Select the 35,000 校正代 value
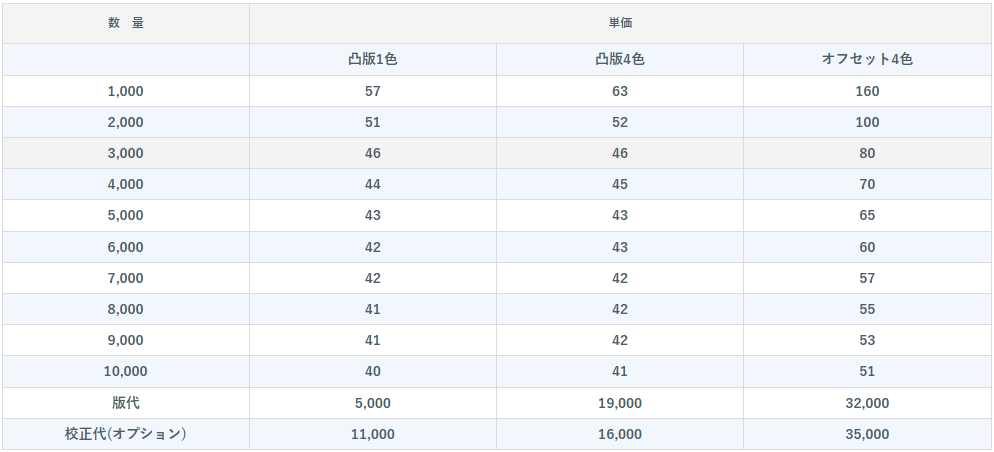 [867, 434]
